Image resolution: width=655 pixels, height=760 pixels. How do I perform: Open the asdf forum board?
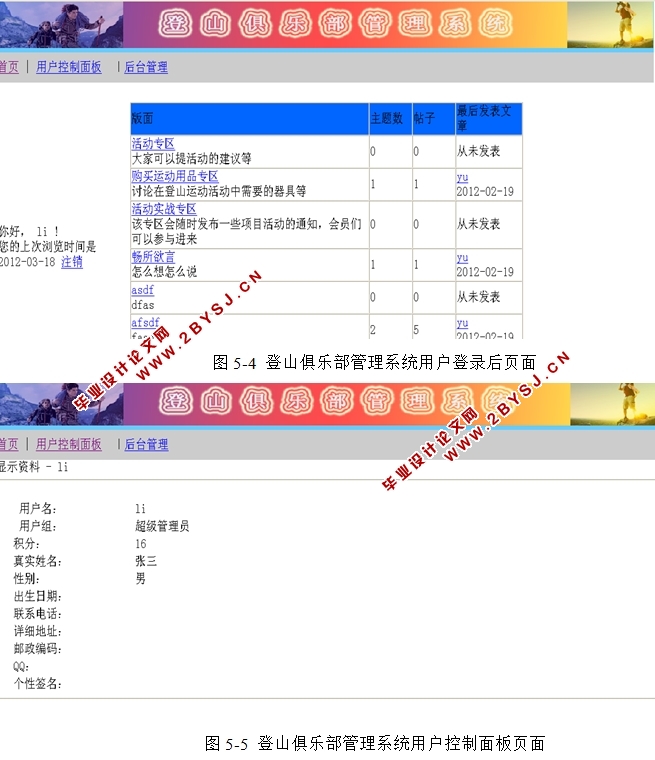[143, 290]
